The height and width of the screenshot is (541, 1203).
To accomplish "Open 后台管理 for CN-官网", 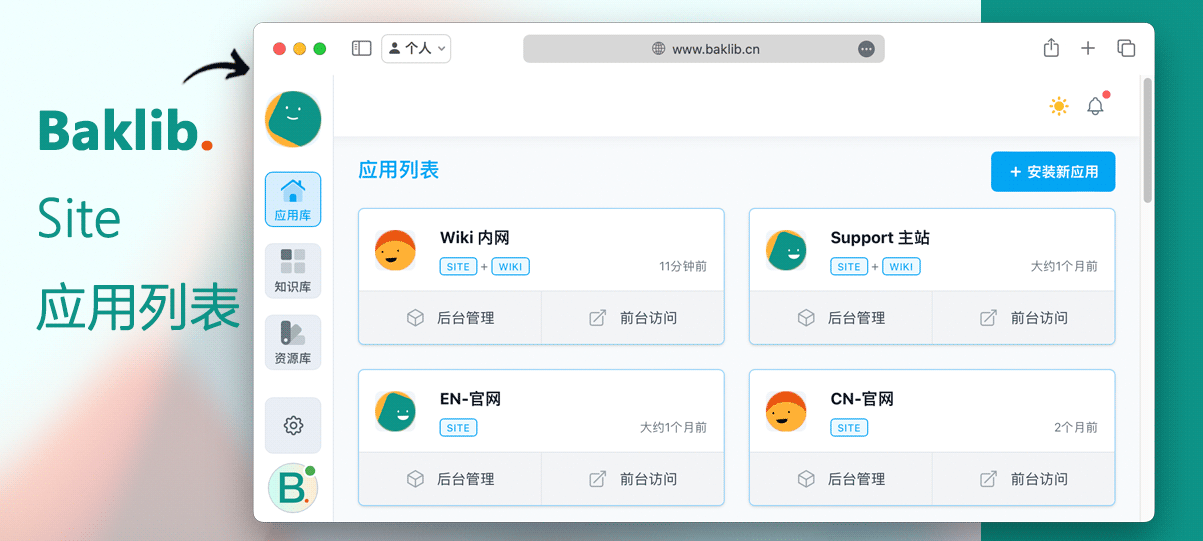I will coord(841,479).
